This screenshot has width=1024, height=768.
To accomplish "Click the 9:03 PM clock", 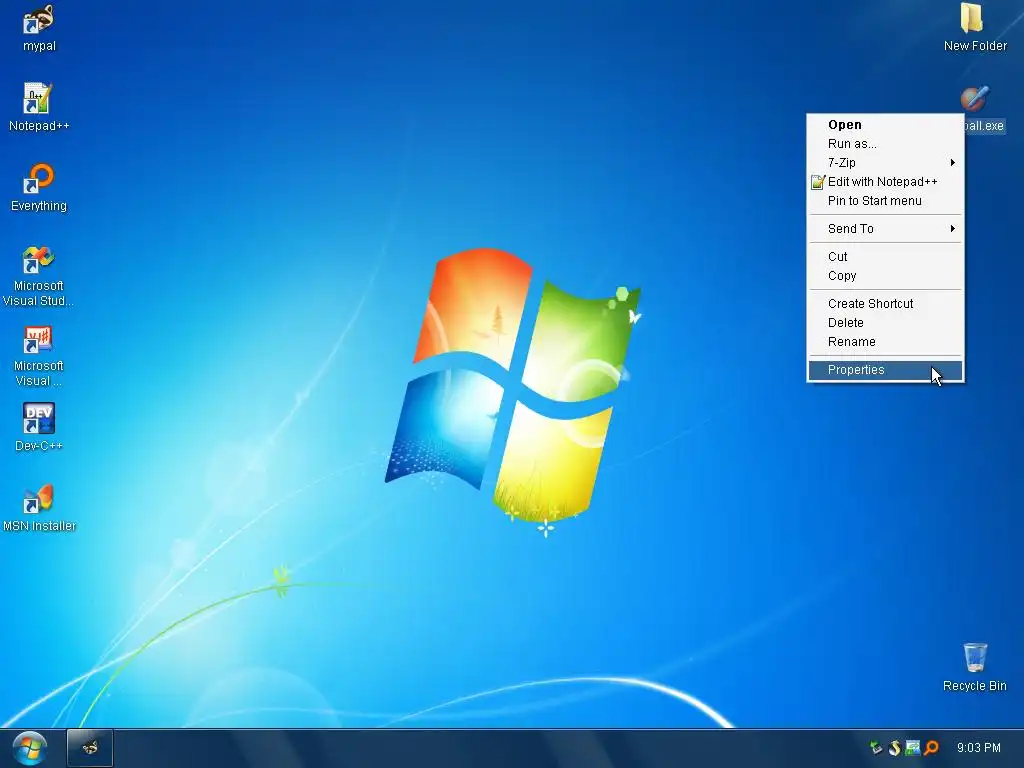I will click(x=978, y=748).
